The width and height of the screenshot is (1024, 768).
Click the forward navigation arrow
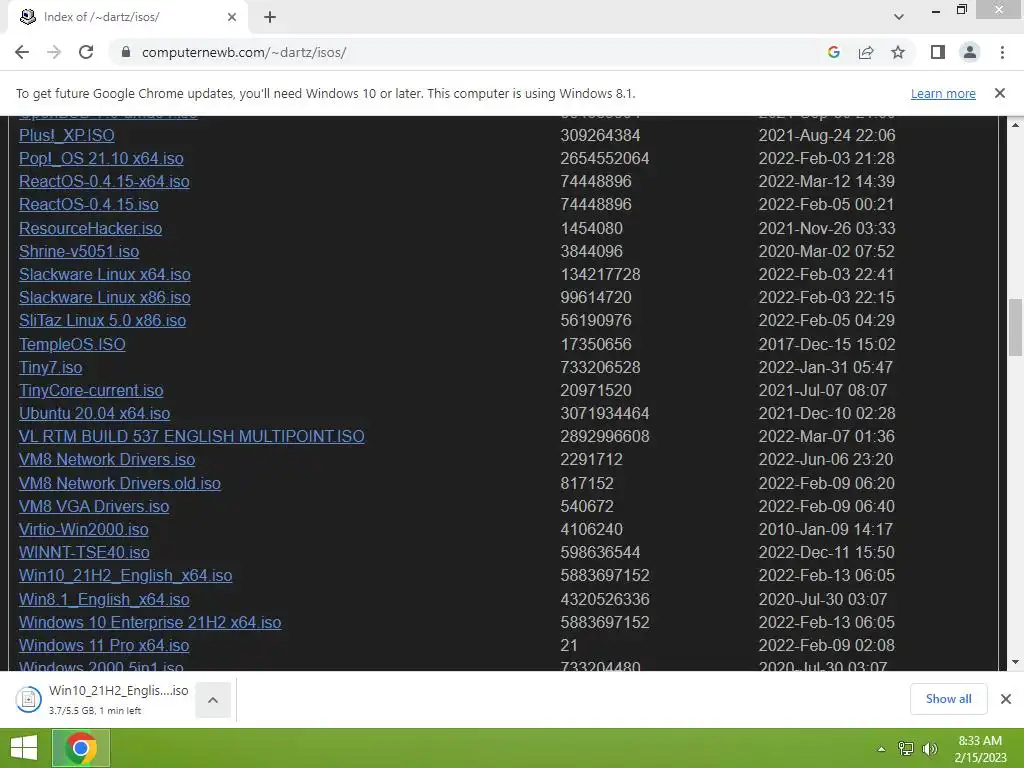click(x=54, y=52)
